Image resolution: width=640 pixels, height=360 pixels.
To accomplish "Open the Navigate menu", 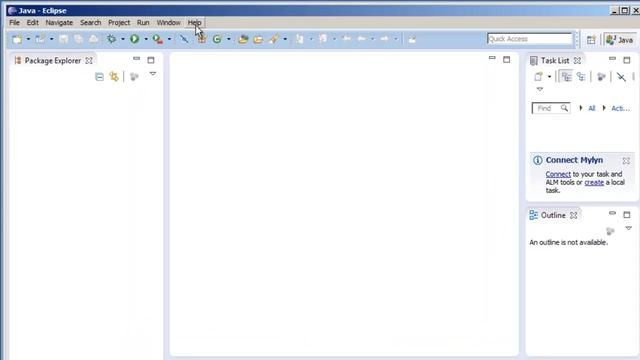I will [59, 22].
